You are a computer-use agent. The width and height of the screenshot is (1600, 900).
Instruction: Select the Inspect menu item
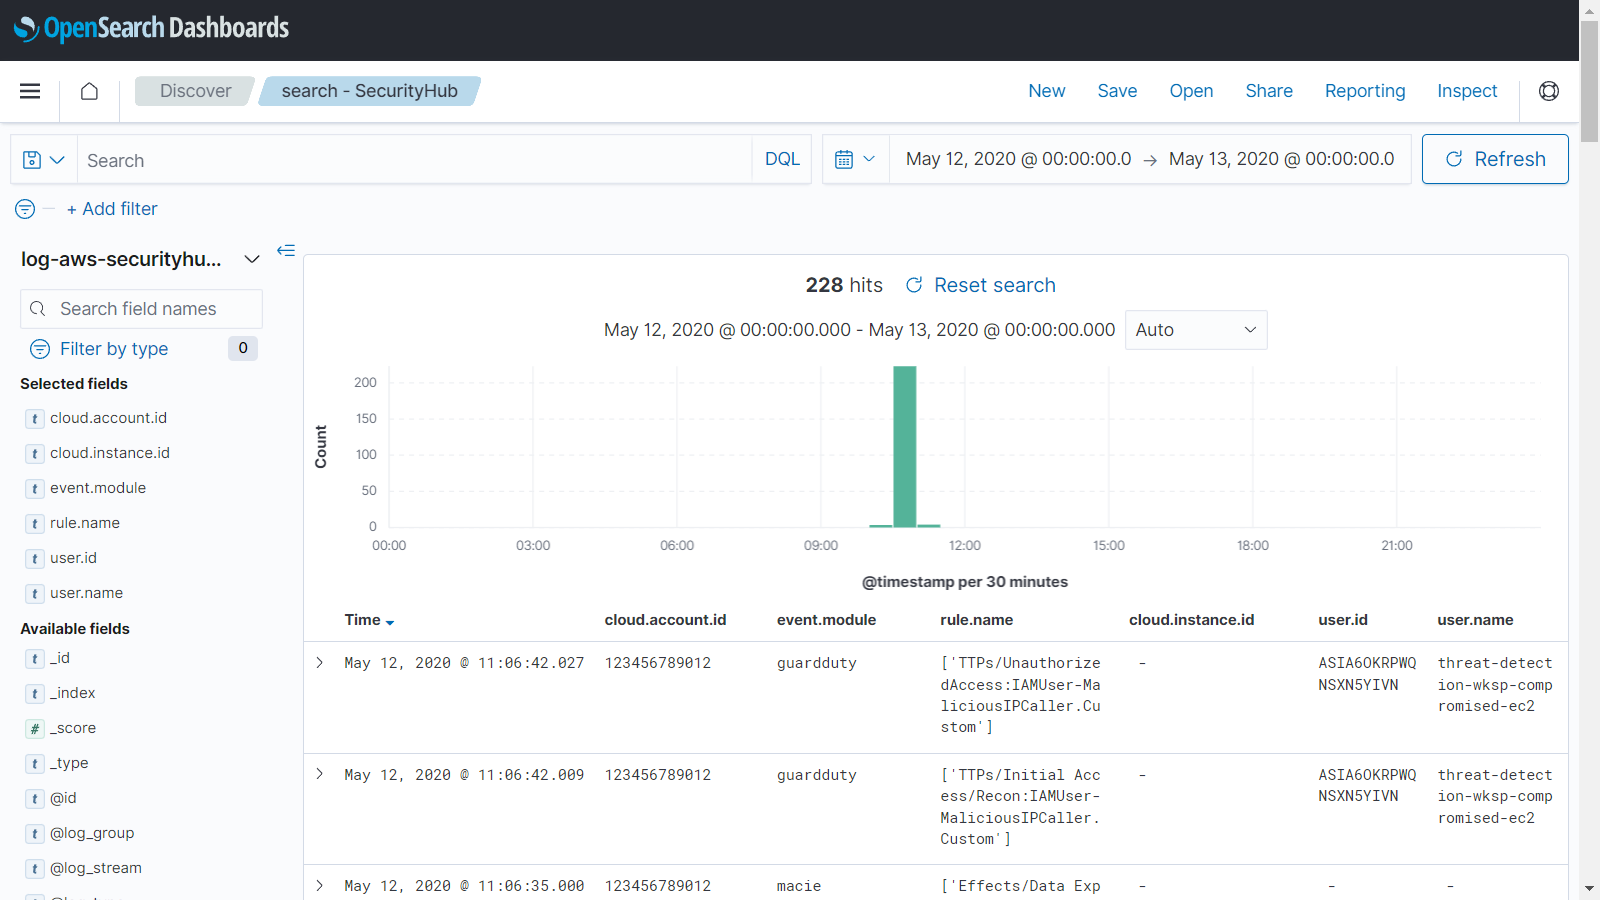coord(1466,91)
